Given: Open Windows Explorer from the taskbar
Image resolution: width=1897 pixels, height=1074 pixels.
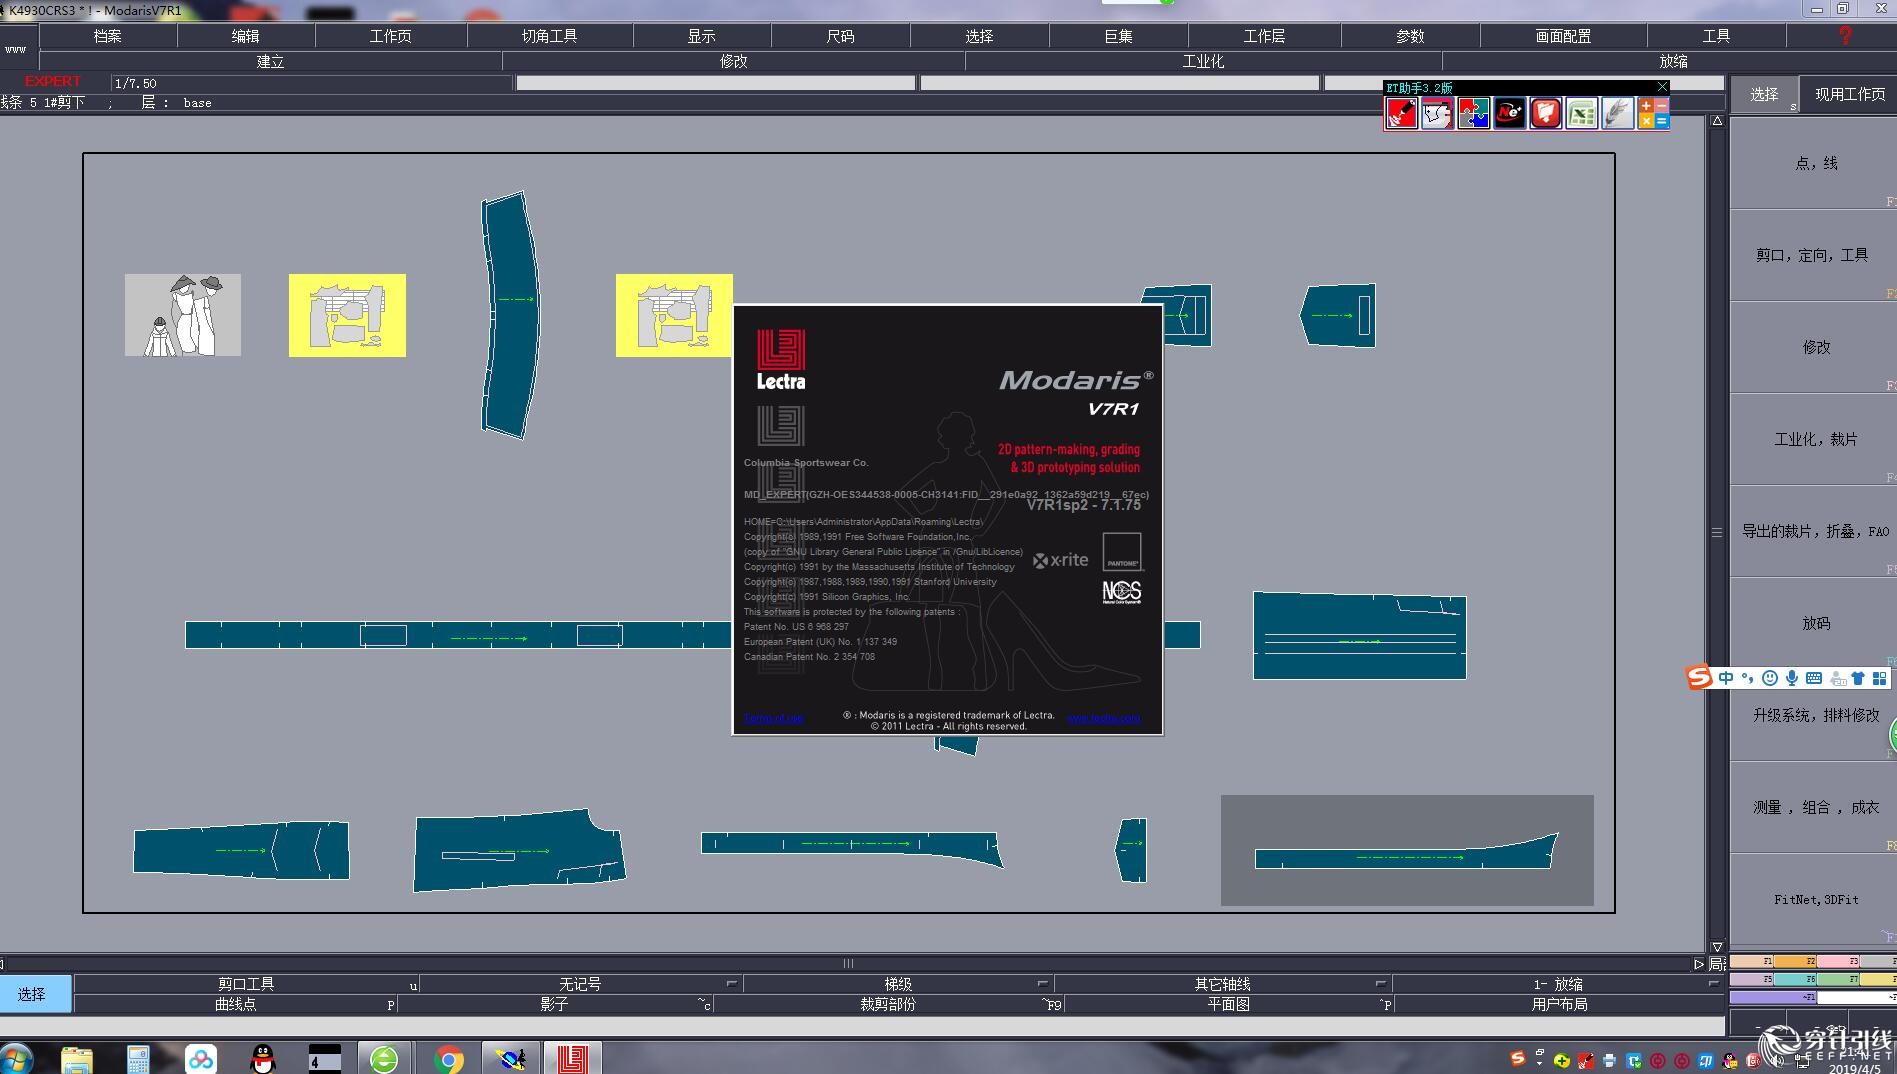Looking at the screenshot, I should coord(77,1059).
